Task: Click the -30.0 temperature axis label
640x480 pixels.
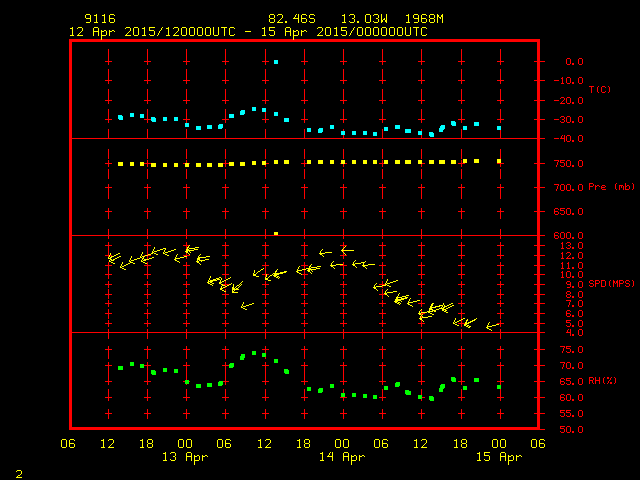Action: [569, 120]
